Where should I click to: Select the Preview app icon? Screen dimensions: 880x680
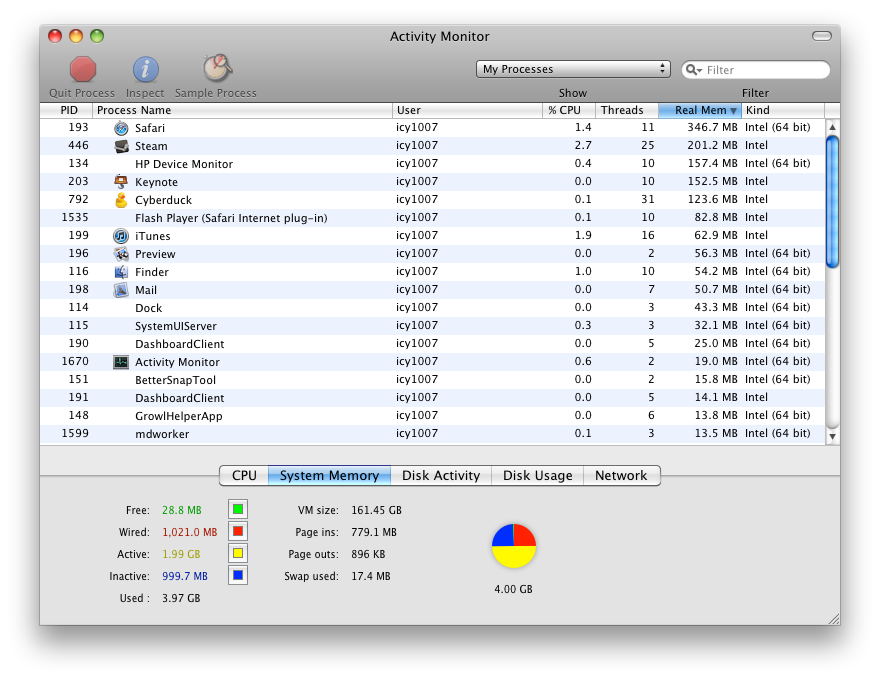coord(121,254)
